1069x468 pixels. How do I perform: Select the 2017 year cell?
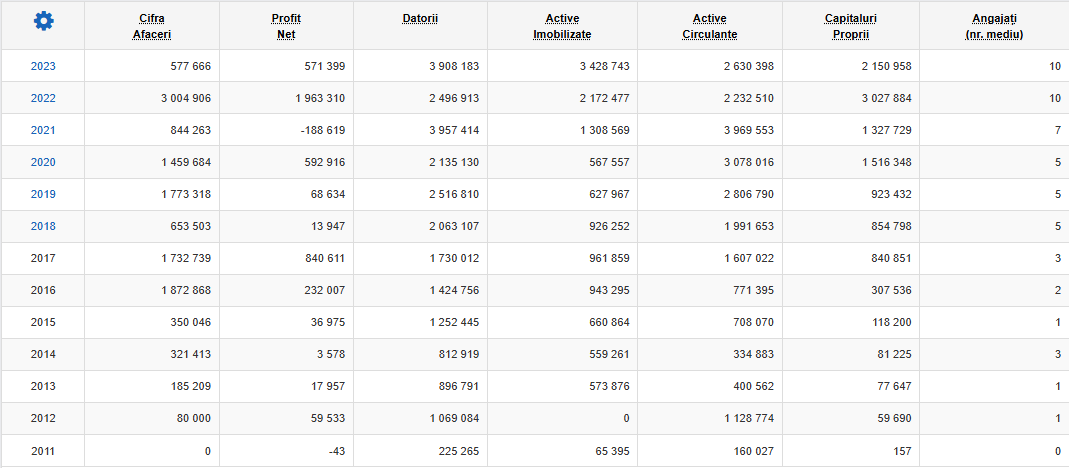43,259
